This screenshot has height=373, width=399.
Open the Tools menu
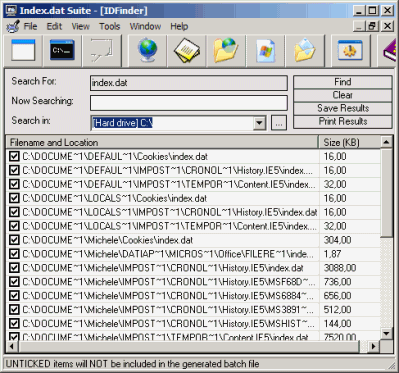(110, 26)
